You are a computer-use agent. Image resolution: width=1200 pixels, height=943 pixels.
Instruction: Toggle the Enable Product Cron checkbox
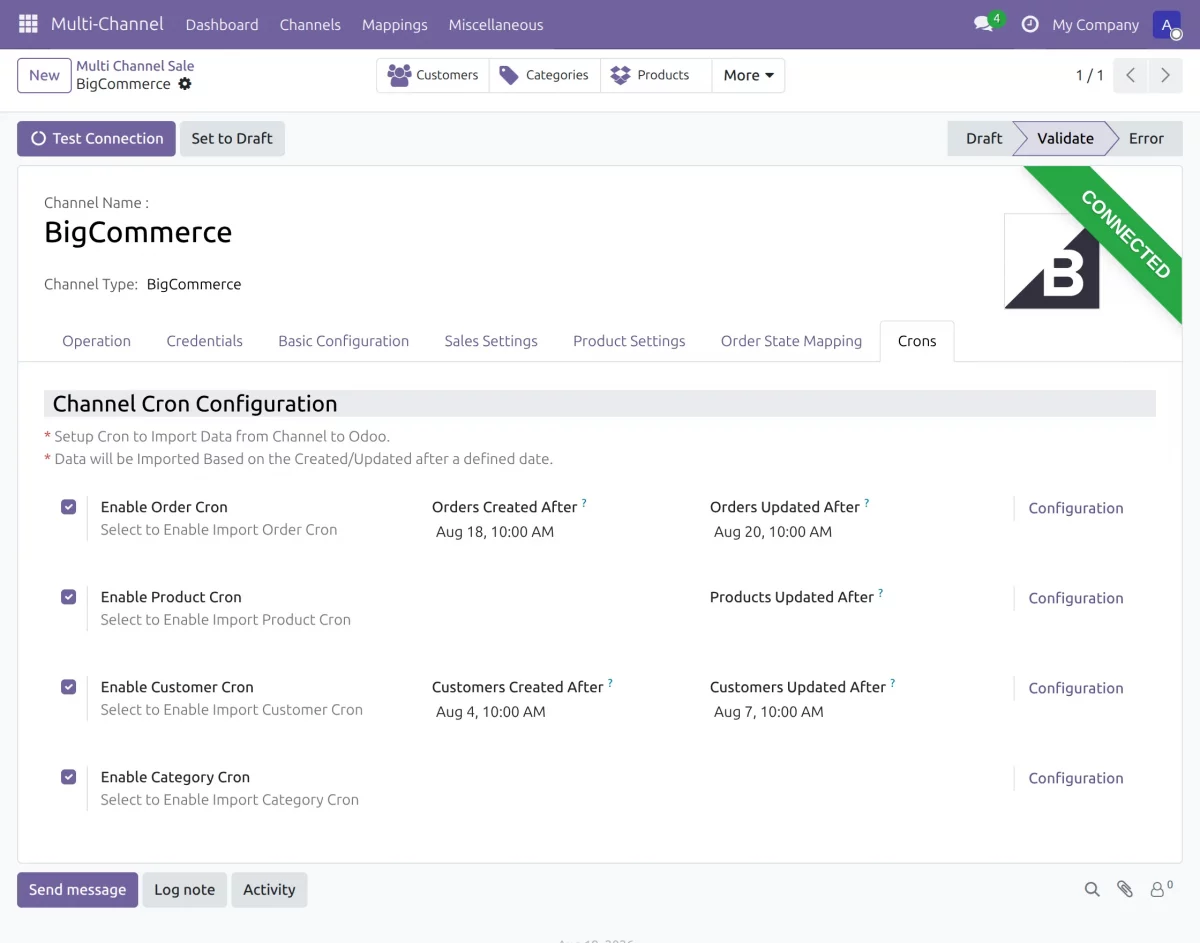[x=68, y=597]
